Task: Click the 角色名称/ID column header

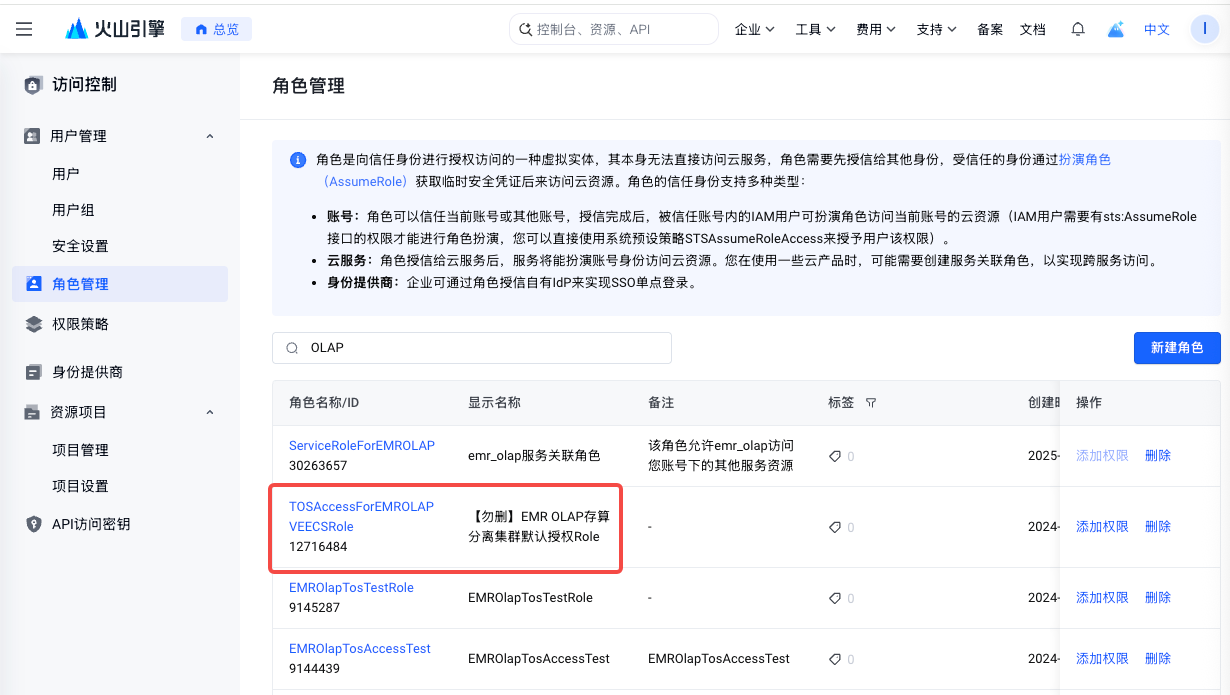Action: coord(324,402)
